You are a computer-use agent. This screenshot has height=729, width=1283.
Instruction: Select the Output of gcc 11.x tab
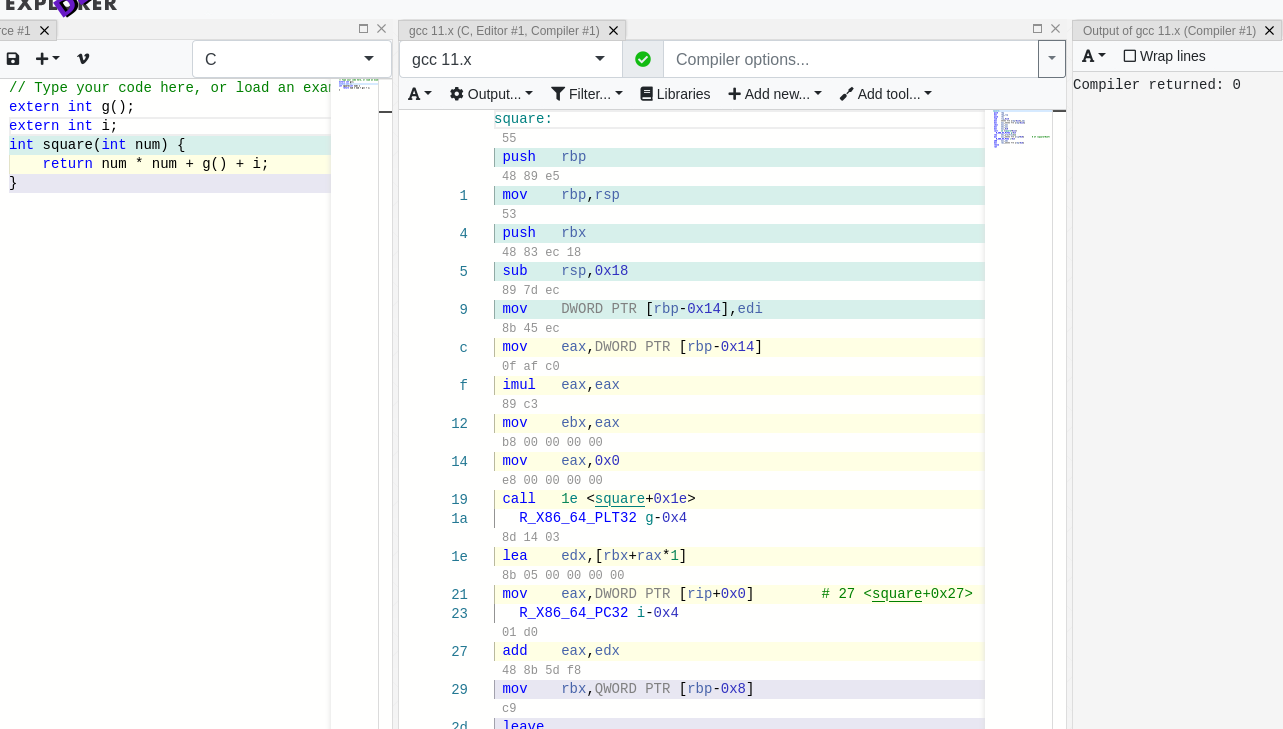(1169, 31)
